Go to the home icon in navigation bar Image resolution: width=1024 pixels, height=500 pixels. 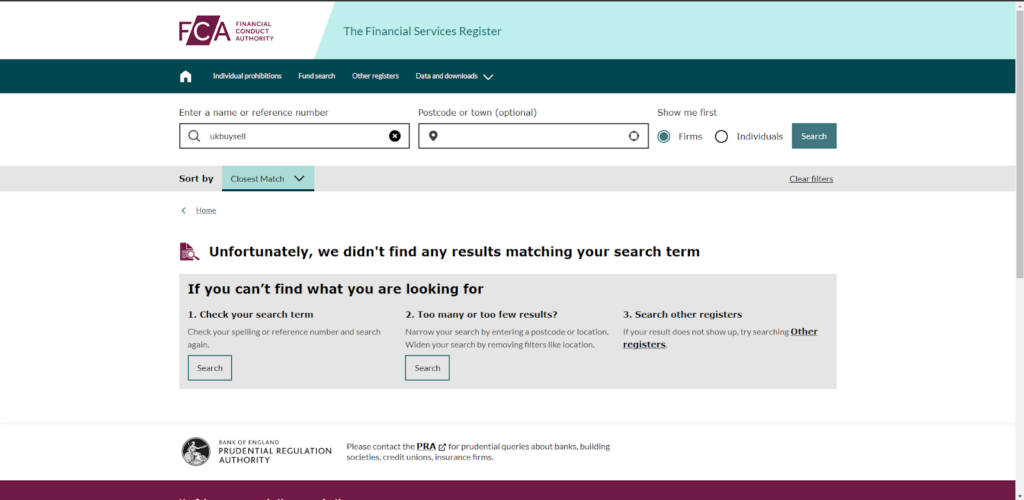coord(185,76)
